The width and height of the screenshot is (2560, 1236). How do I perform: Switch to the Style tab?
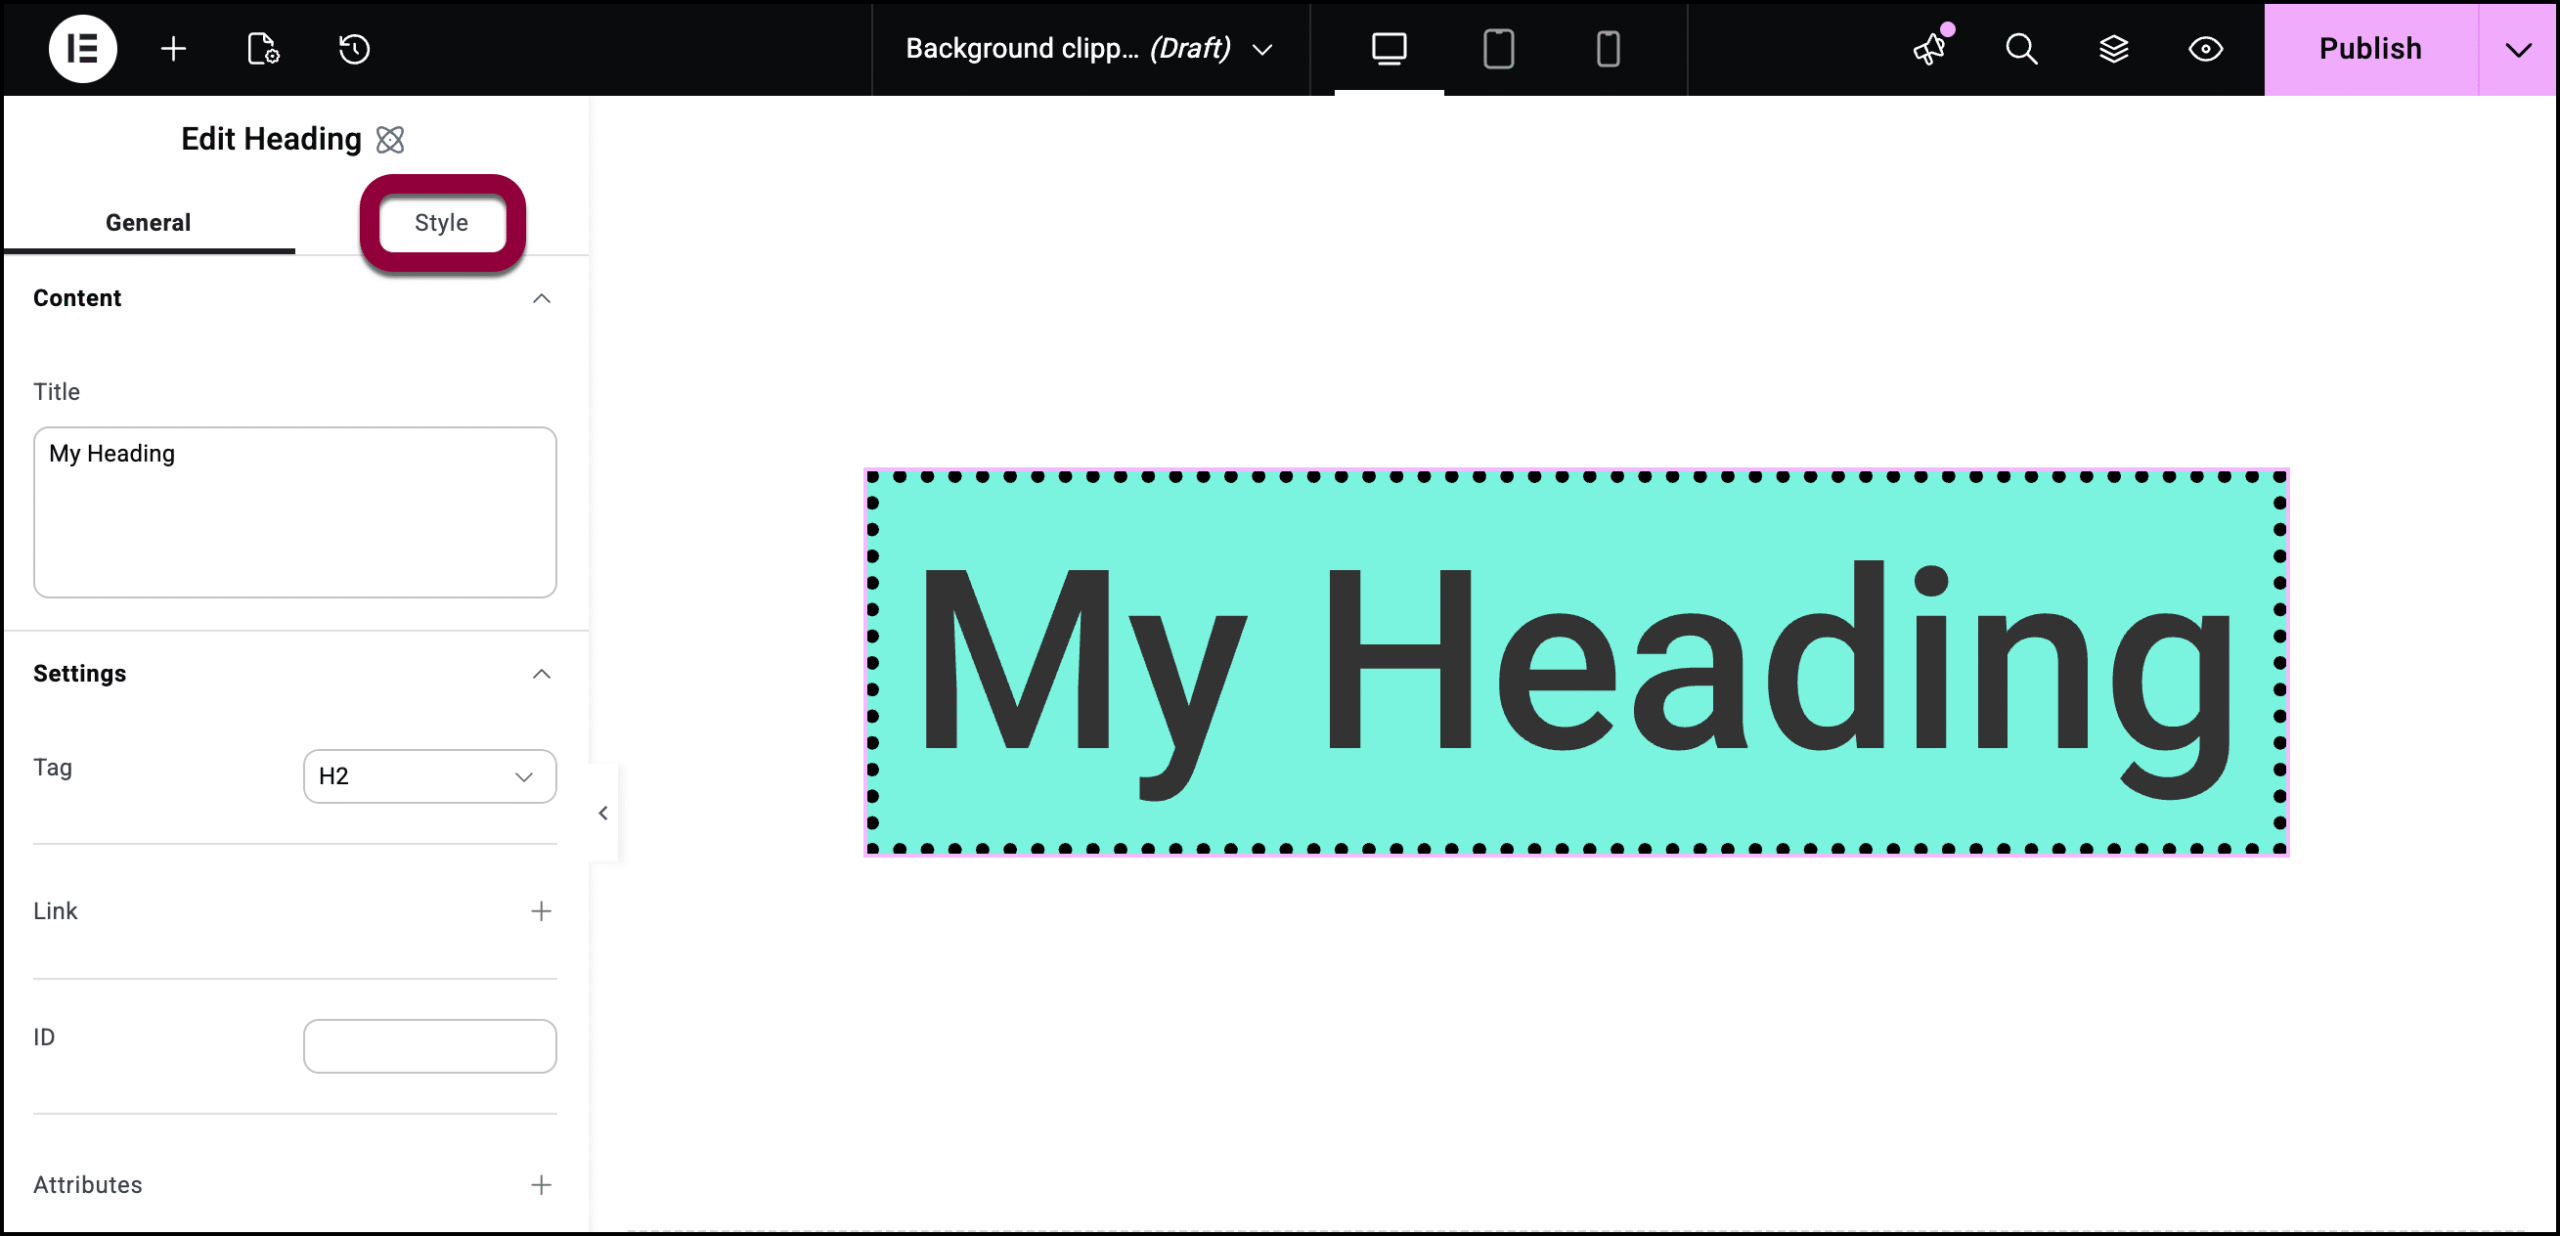(441, 223)
